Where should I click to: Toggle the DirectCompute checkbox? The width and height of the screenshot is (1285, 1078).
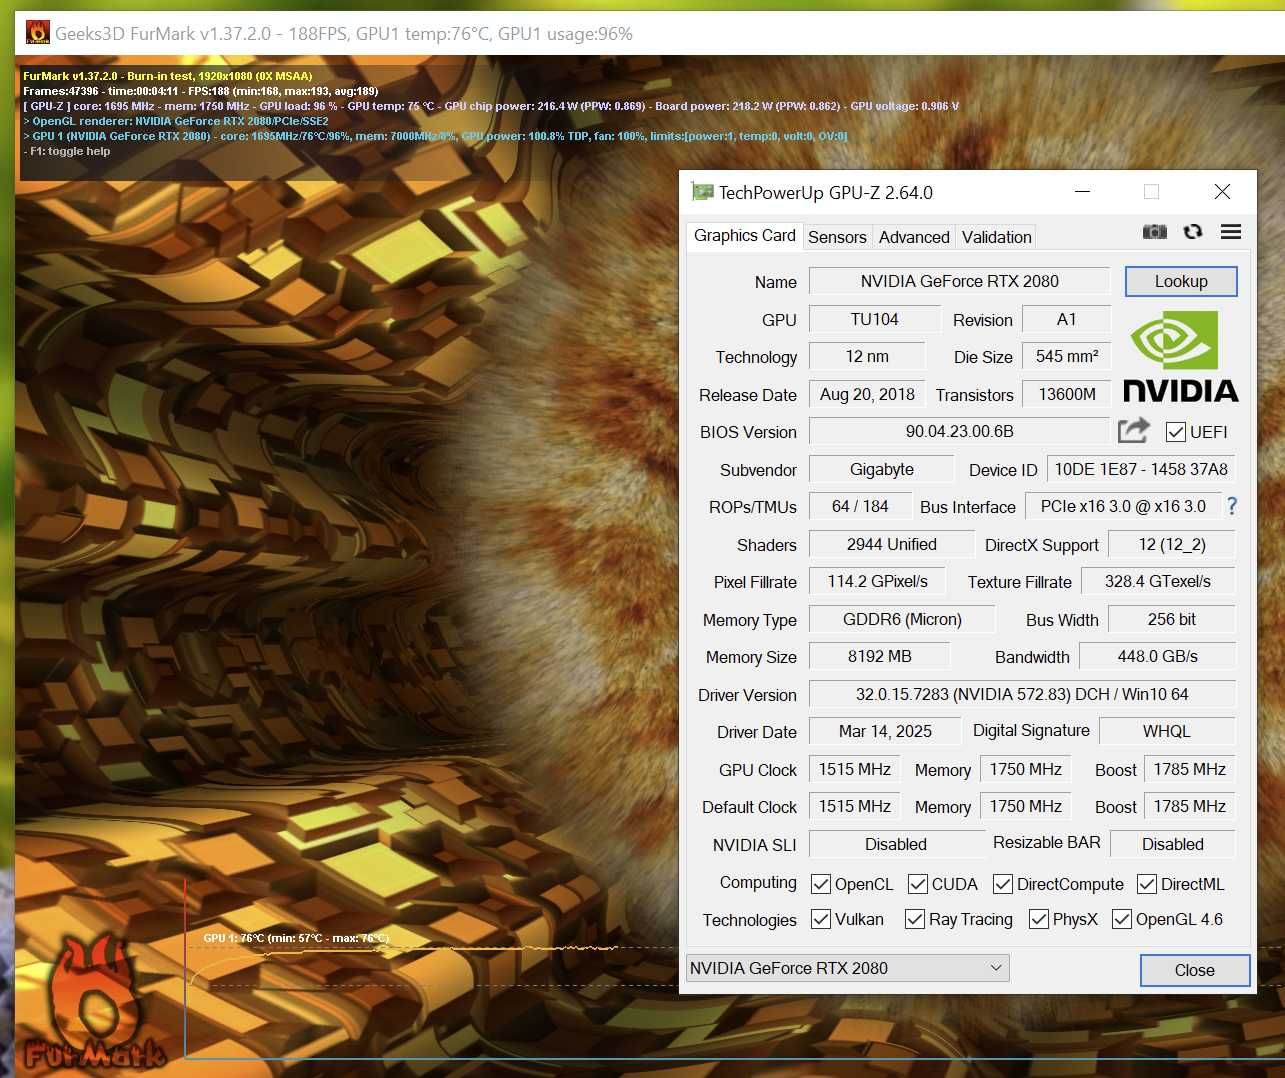1003,884
